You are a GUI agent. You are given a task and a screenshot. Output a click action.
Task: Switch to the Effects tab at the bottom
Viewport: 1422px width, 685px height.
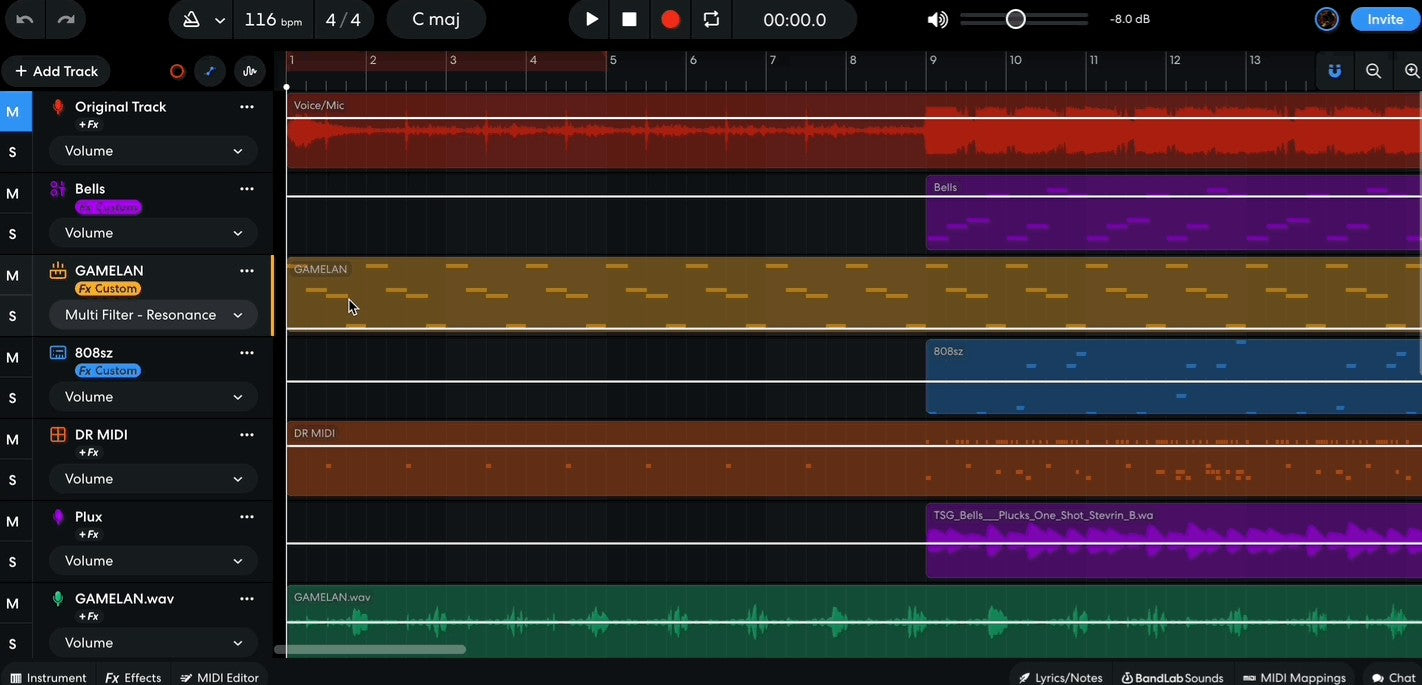(133, 677)
